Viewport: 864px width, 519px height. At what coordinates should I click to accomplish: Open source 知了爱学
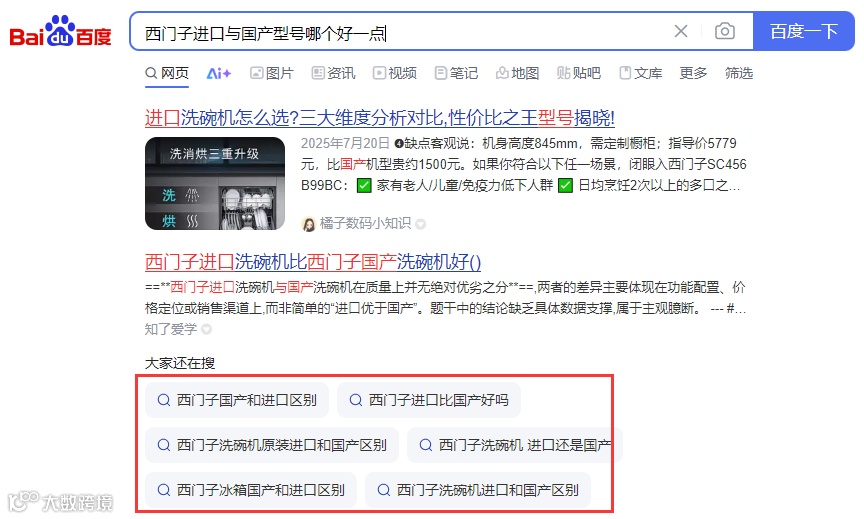(171, 329)
